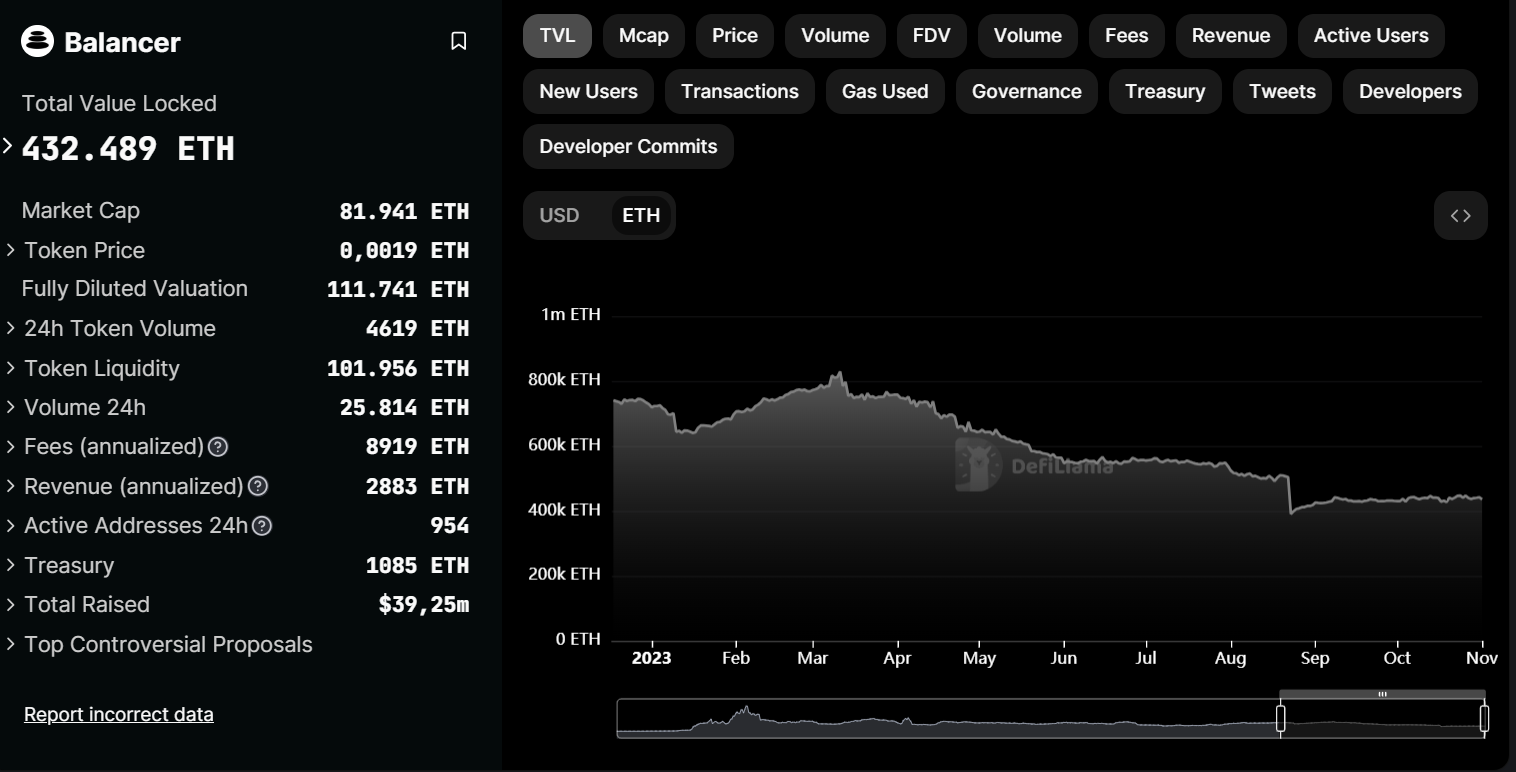
Task: Bookmark the Balancer protocol
Action: pos(458,41)
